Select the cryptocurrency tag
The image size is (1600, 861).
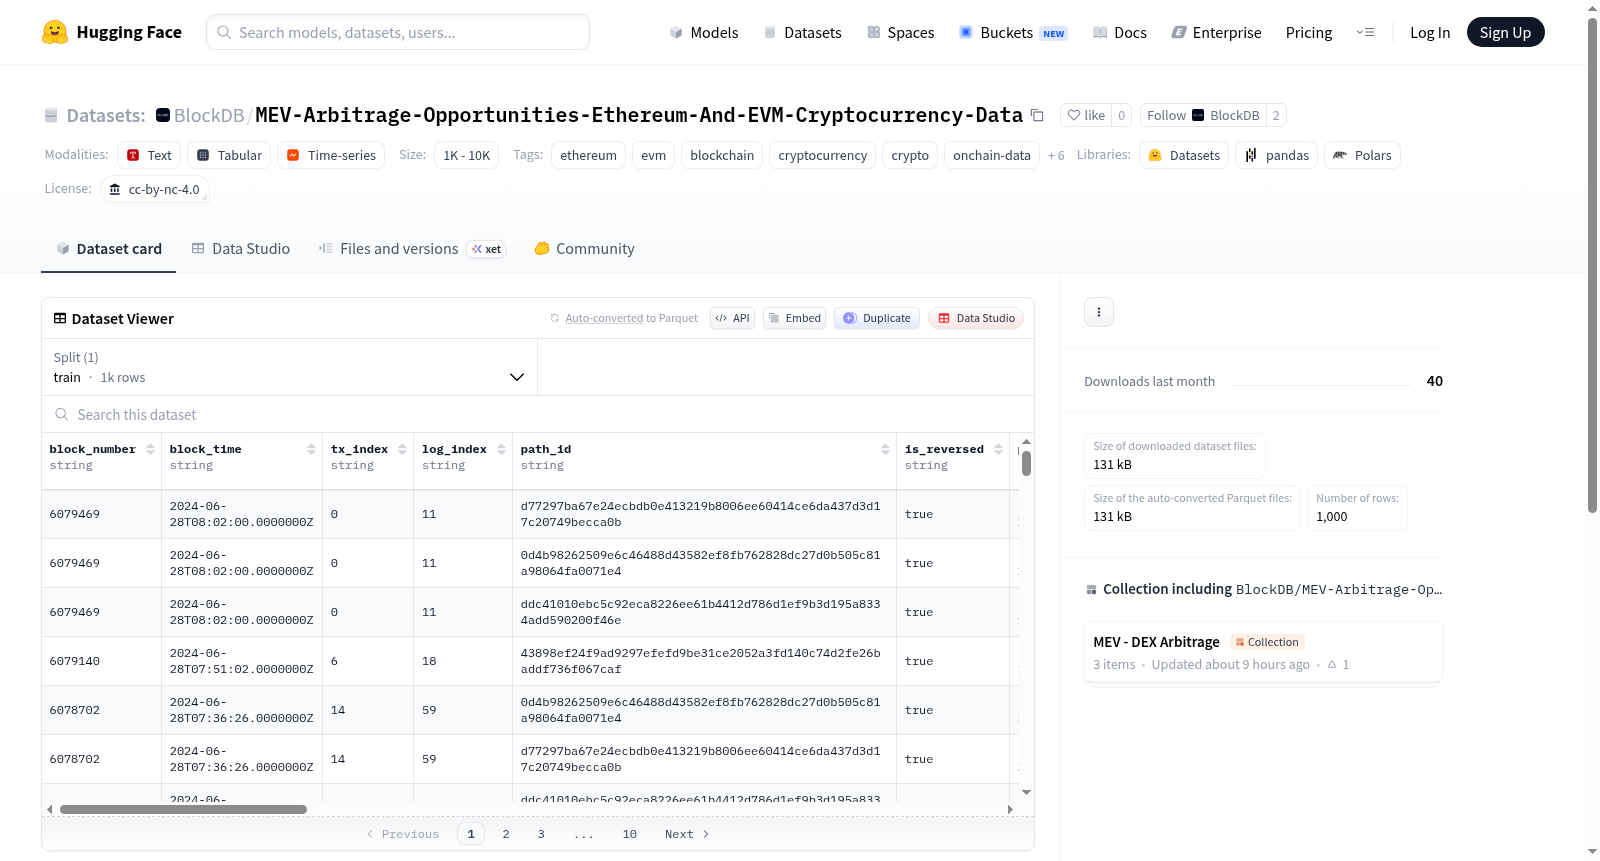point(823,156)
